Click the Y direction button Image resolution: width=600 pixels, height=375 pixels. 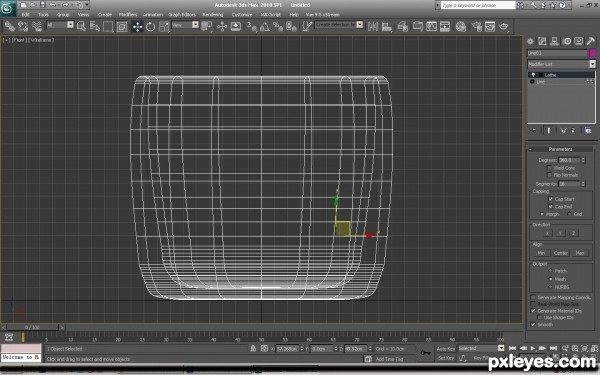[x=560, y=233]
